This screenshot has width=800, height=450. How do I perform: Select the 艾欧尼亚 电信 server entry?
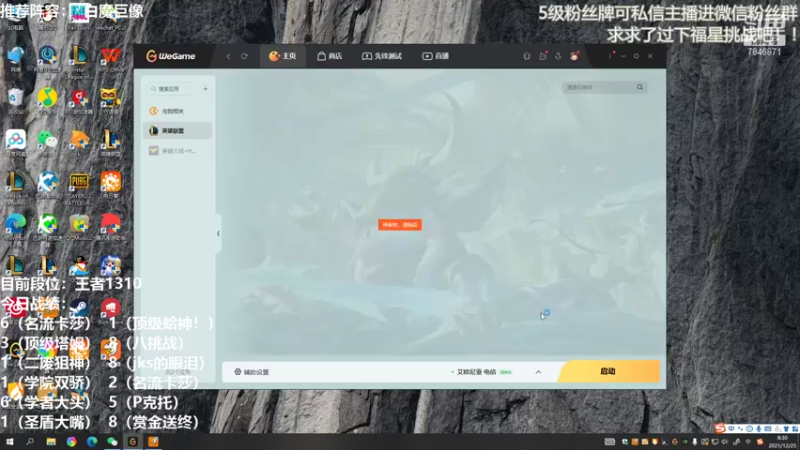click(x=481, y=372)
